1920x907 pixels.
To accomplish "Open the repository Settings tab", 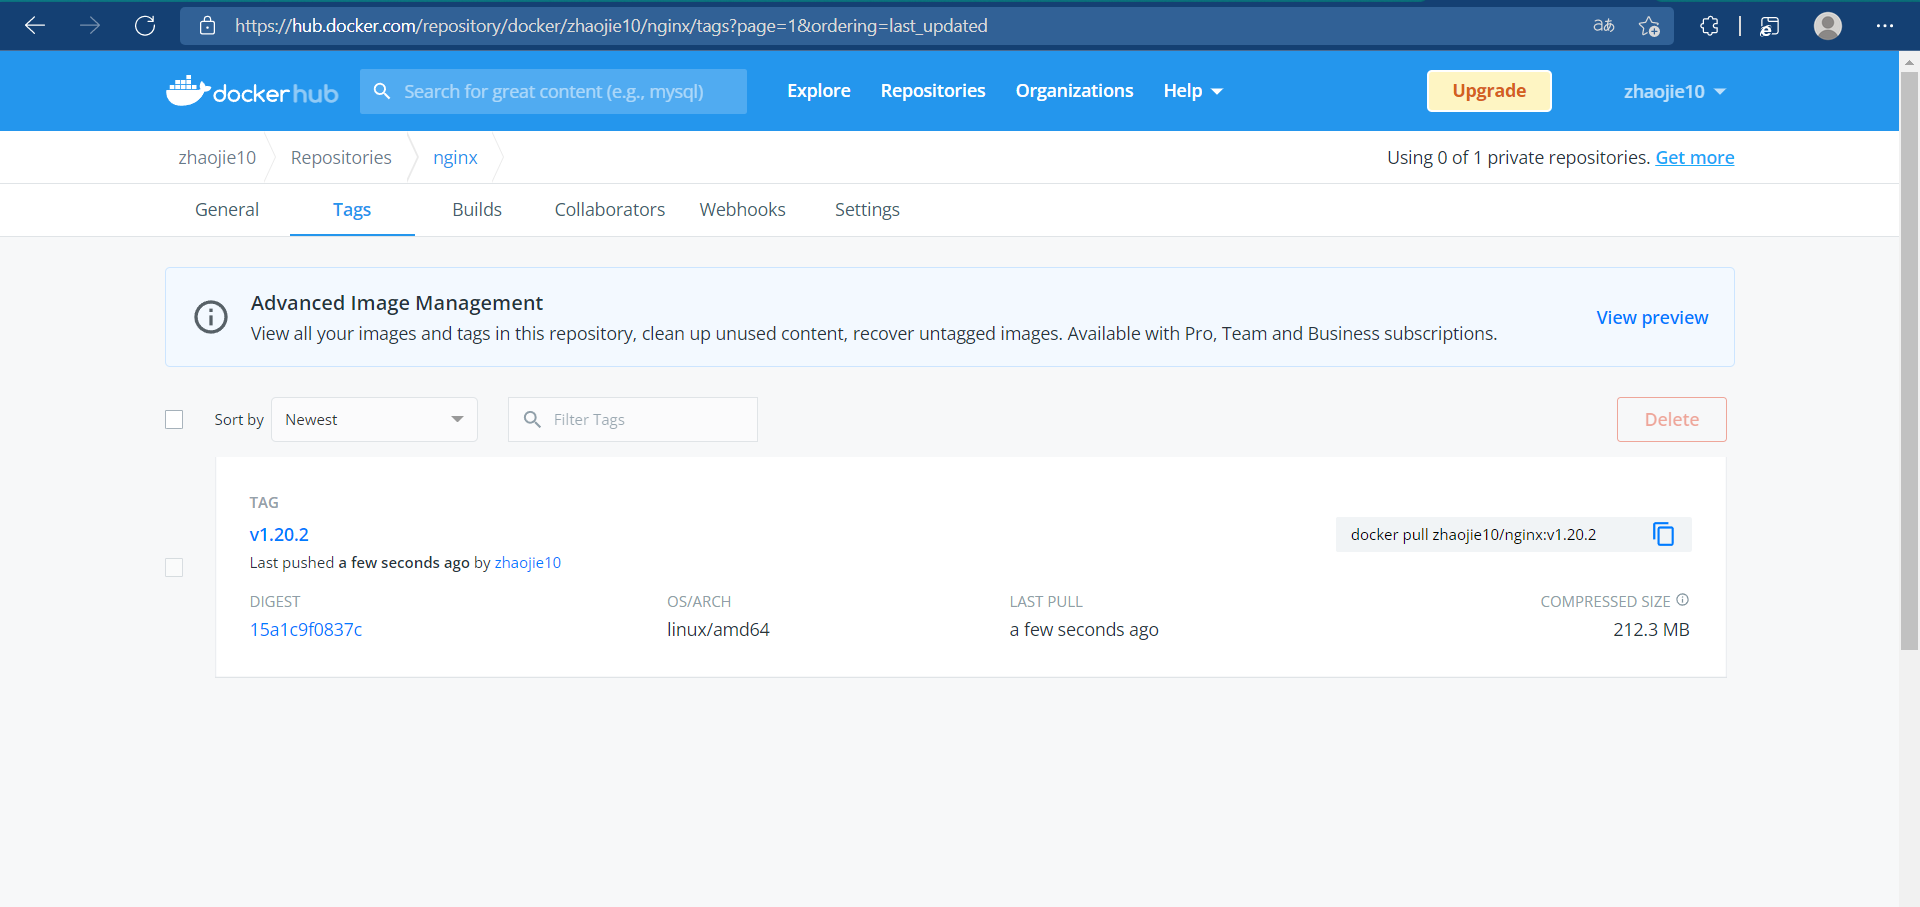I will (867, 209).
